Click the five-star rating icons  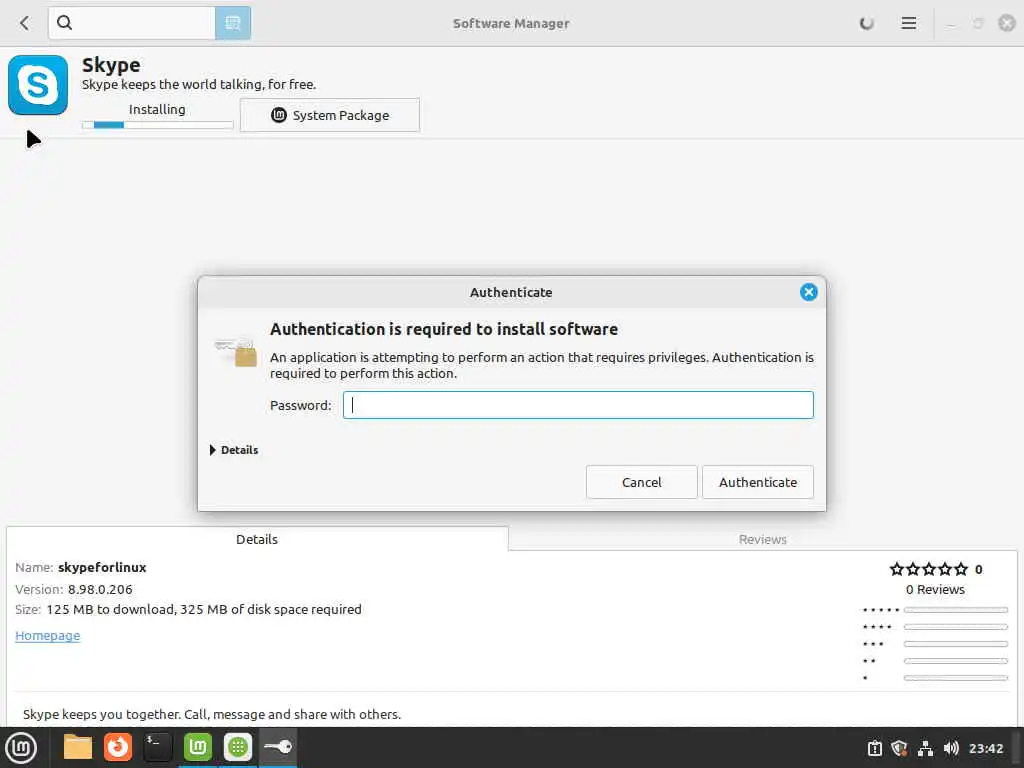929,569
